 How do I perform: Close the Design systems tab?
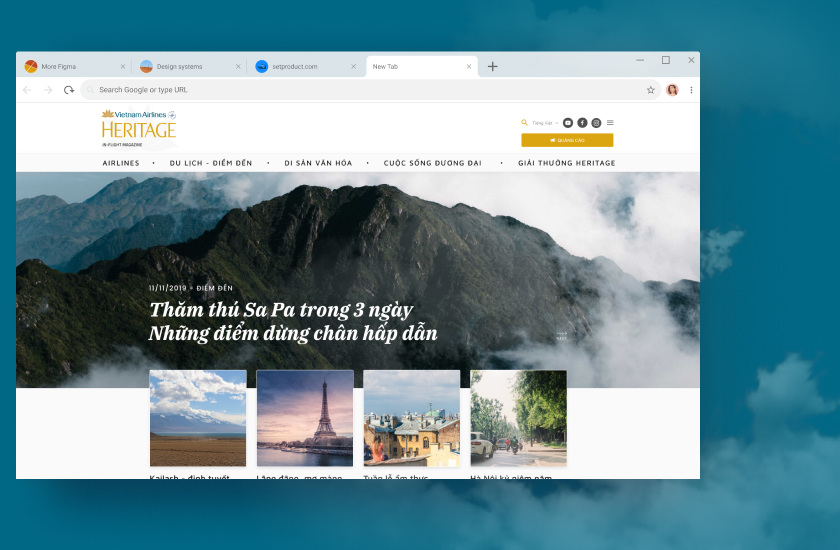coord(238,66)
